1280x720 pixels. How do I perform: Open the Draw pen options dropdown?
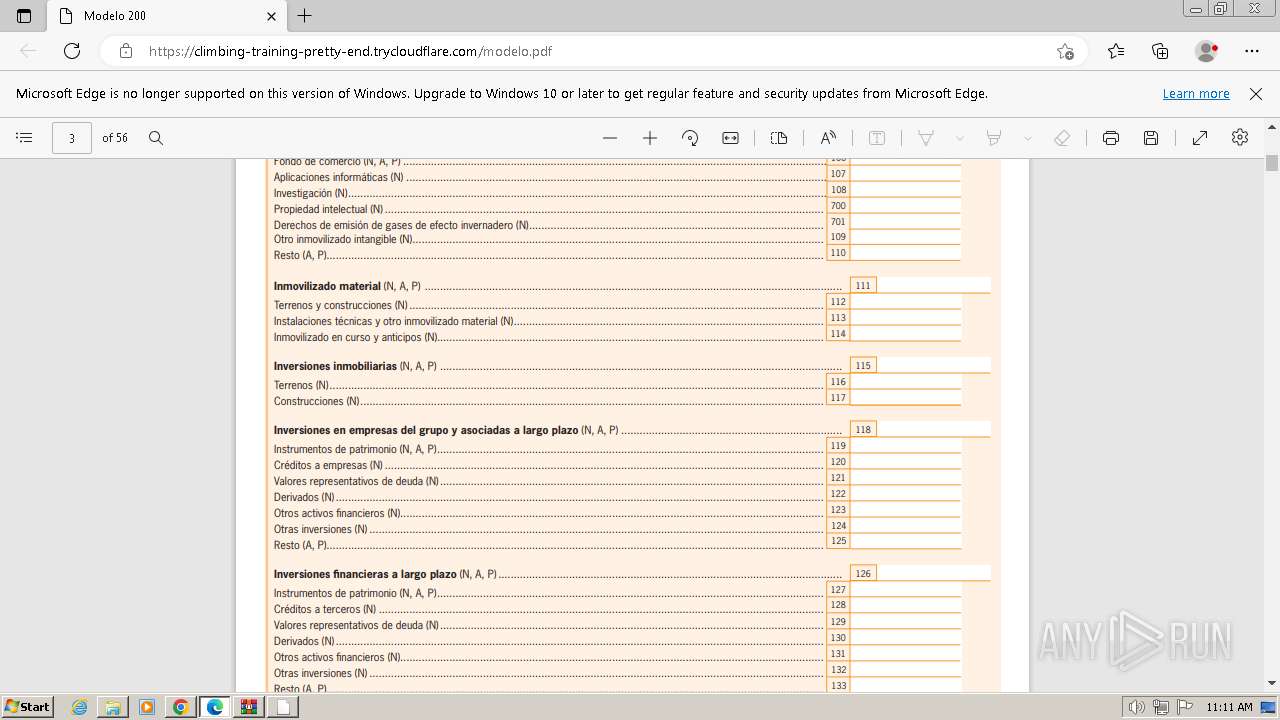coord(960,138)
